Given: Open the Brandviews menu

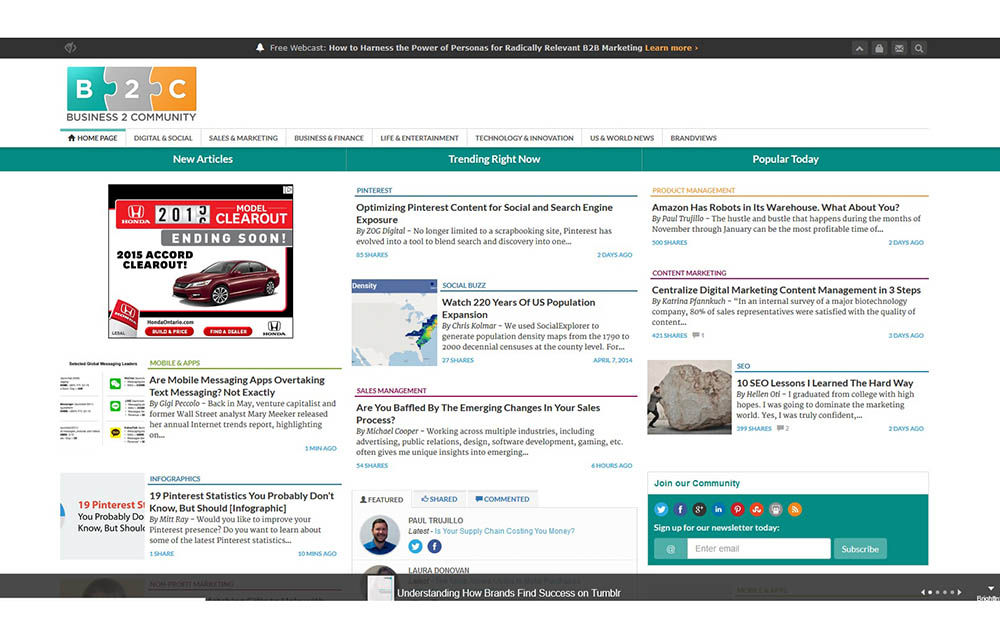Looking at the screenshot, I should tap(693, 138).
